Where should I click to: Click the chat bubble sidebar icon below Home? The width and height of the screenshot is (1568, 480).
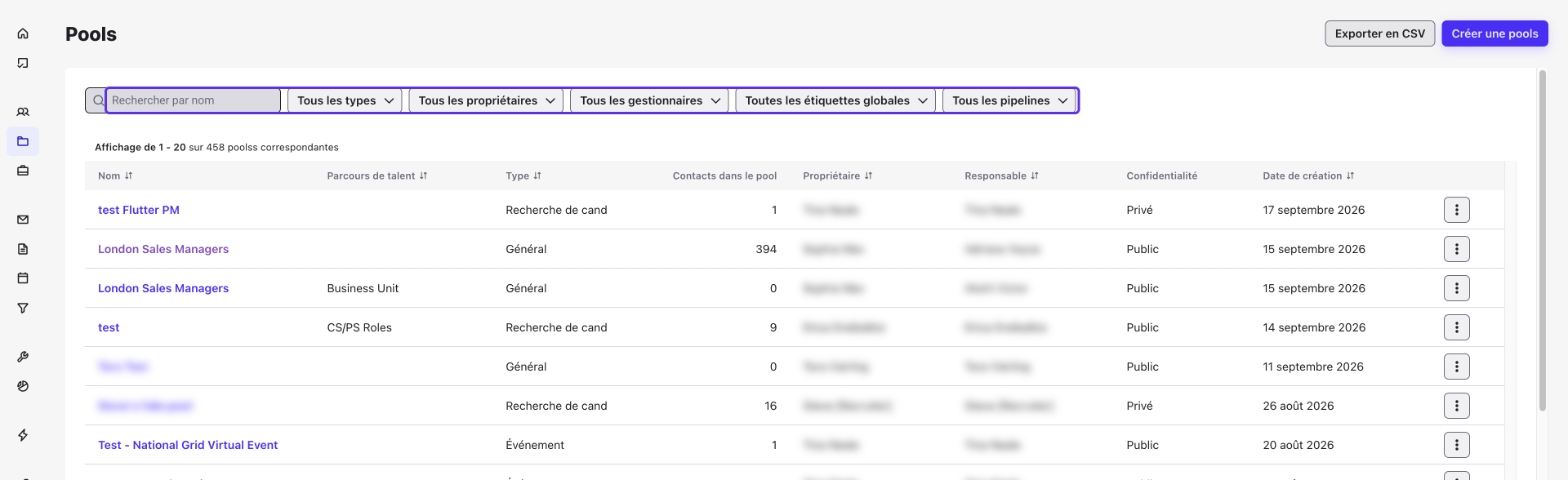point(23,63)
